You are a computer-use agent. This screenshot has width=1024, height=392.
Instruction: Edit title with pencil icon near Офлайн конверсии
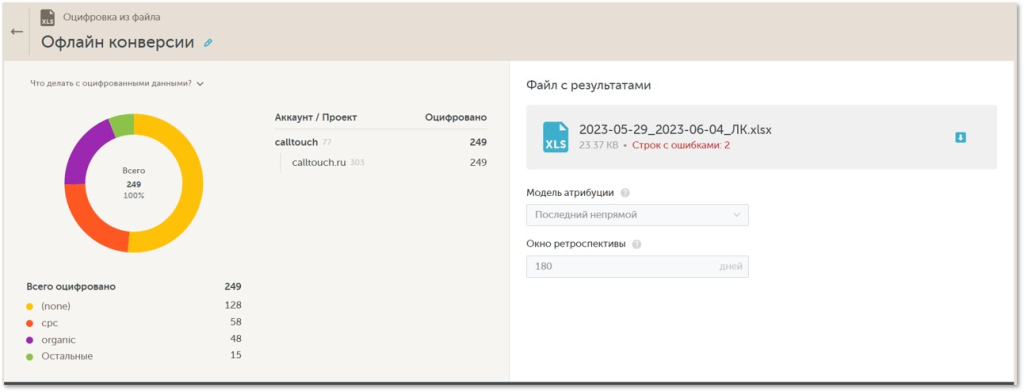tap(208, 43)
